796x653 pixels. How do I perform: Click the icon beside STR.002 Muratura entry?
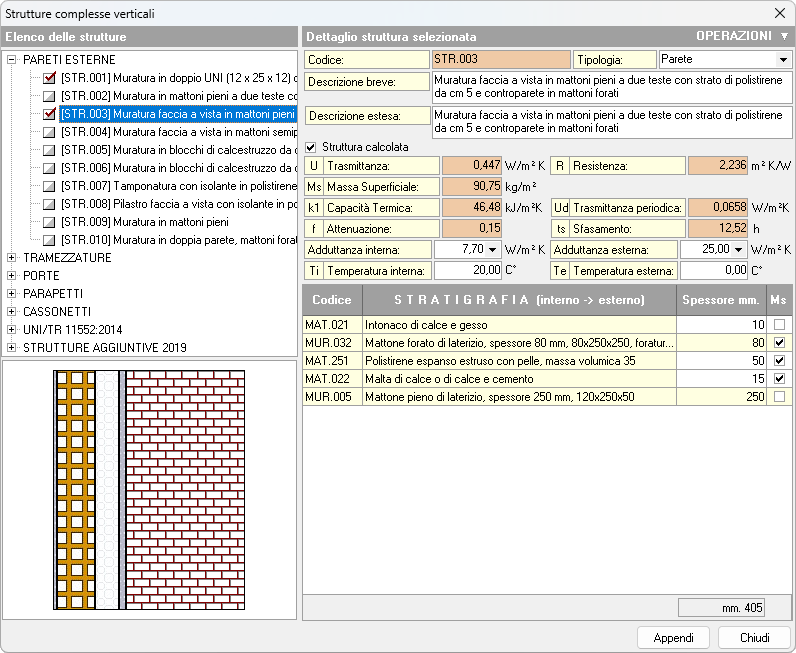[x=49, y=96]
